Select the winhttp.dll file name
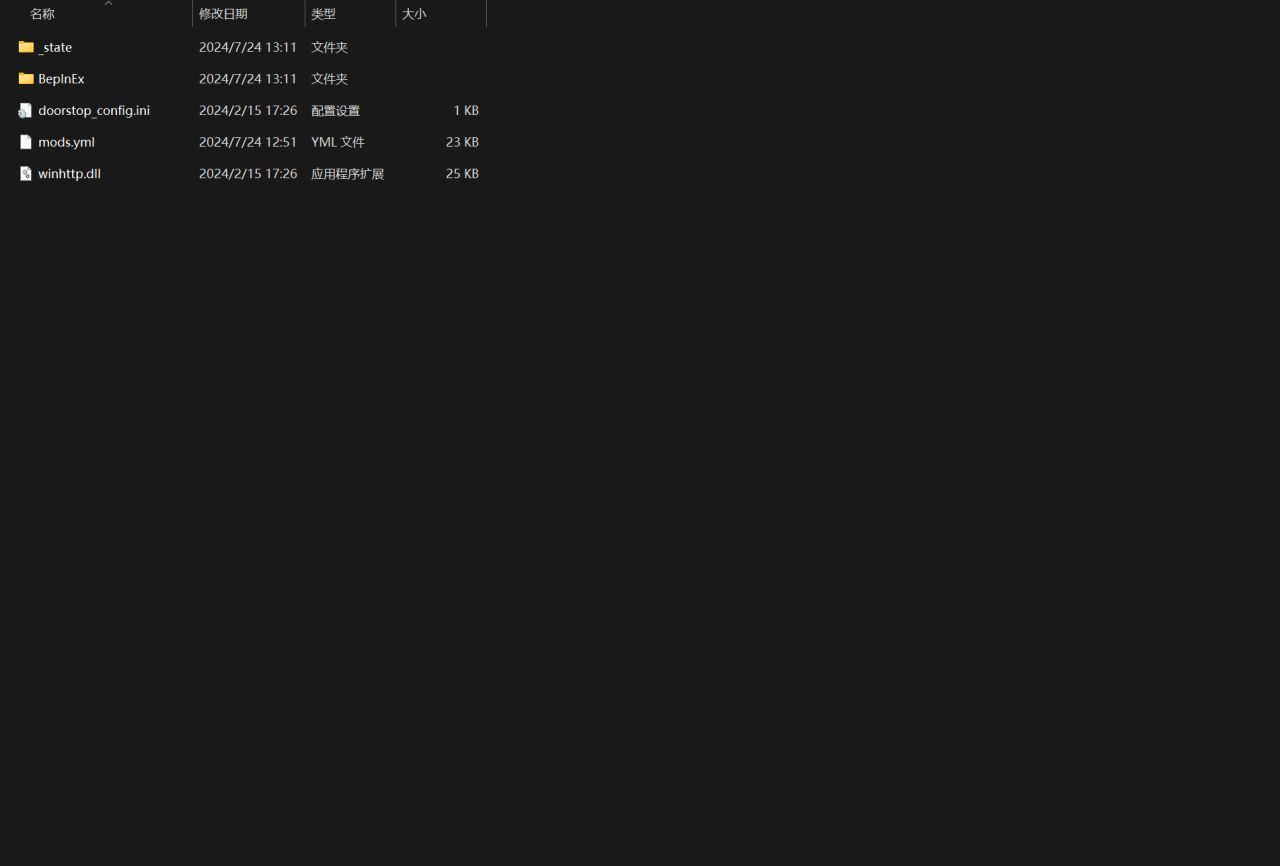This screenshot has width=1280, height=866. [69, 174]
